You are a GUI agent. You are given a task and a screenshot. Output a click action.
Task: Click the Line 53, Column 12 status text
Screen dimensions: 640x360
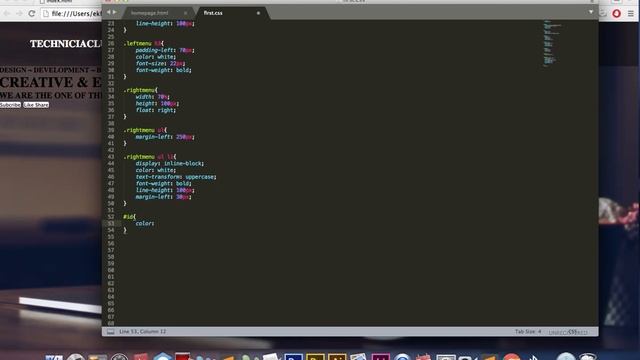pyautogui.click(x=142, y=331)
